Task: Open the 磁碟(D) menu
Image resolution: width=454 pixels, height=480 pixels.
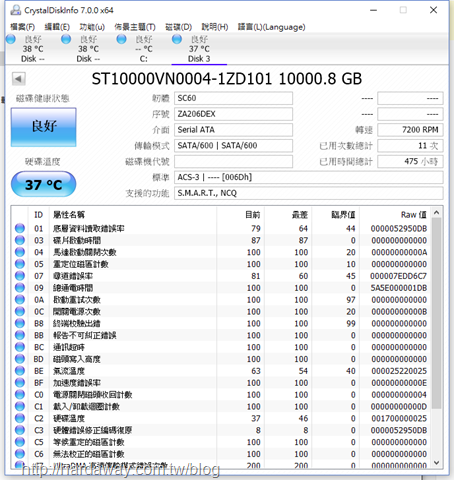Action: 179,27
